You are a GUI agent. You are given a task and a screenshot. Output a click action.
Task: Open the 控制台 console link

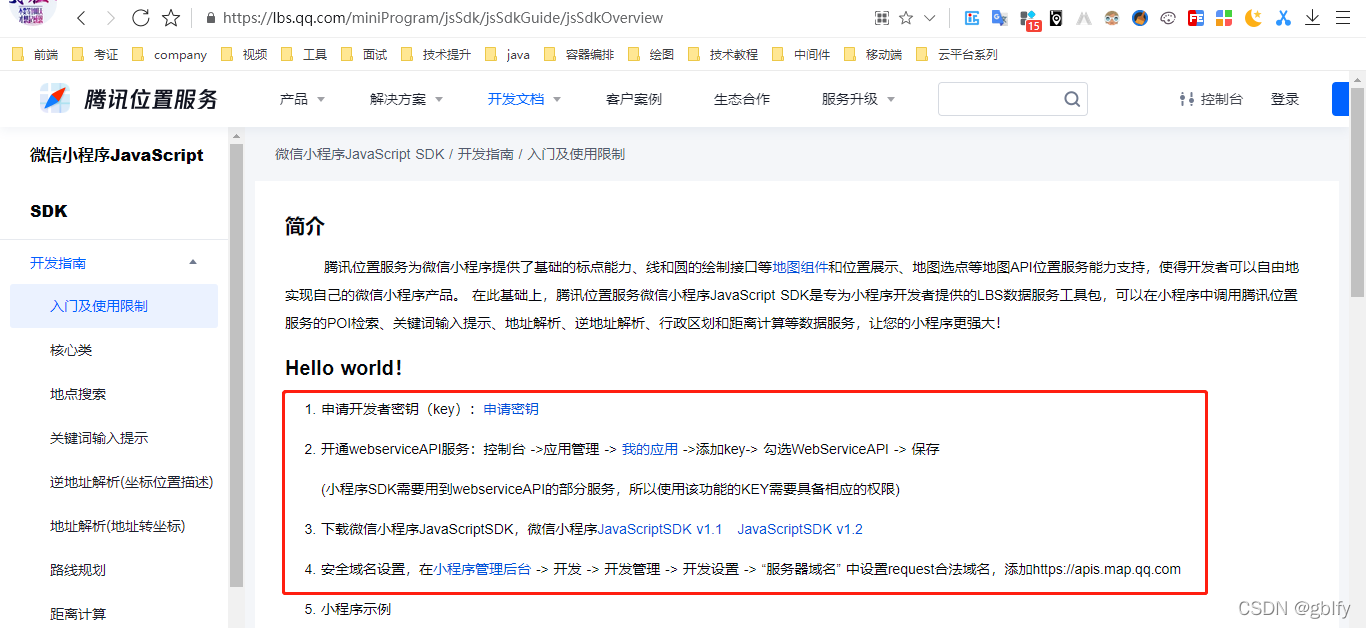(1211, 99)
